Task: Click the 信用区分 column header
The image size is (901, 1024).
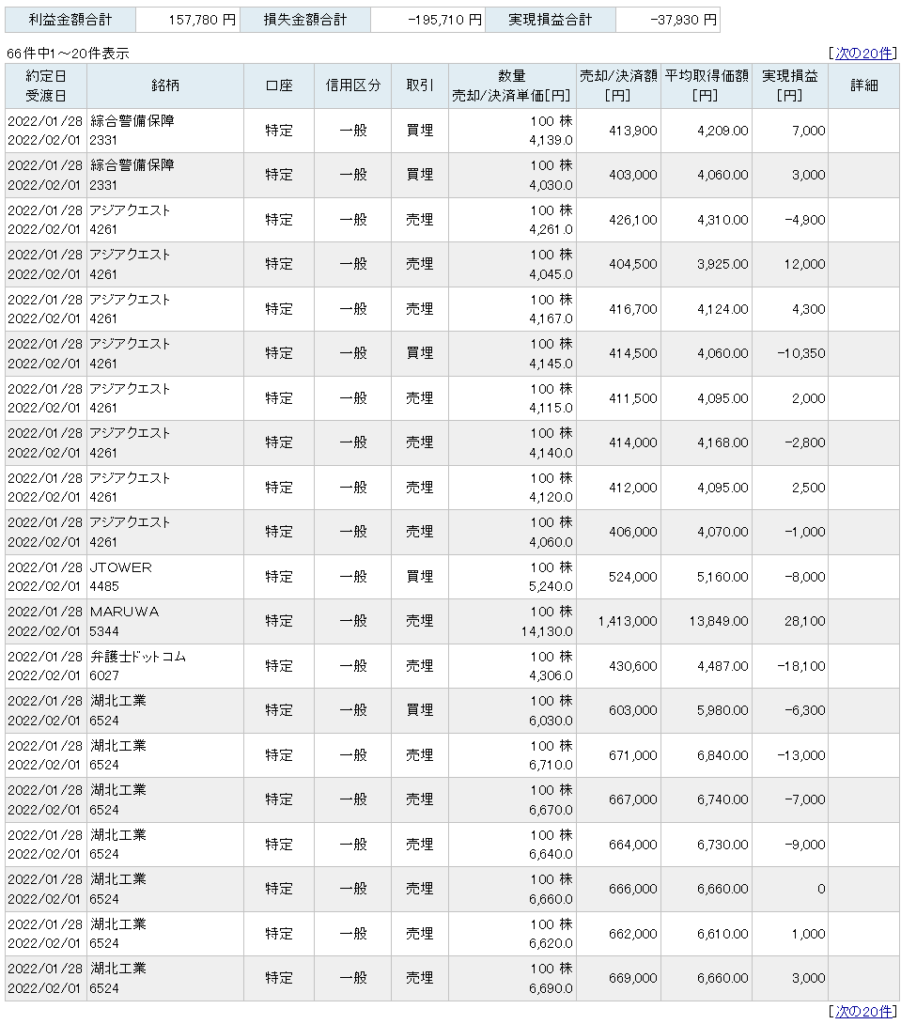Action: pos(353,86)
